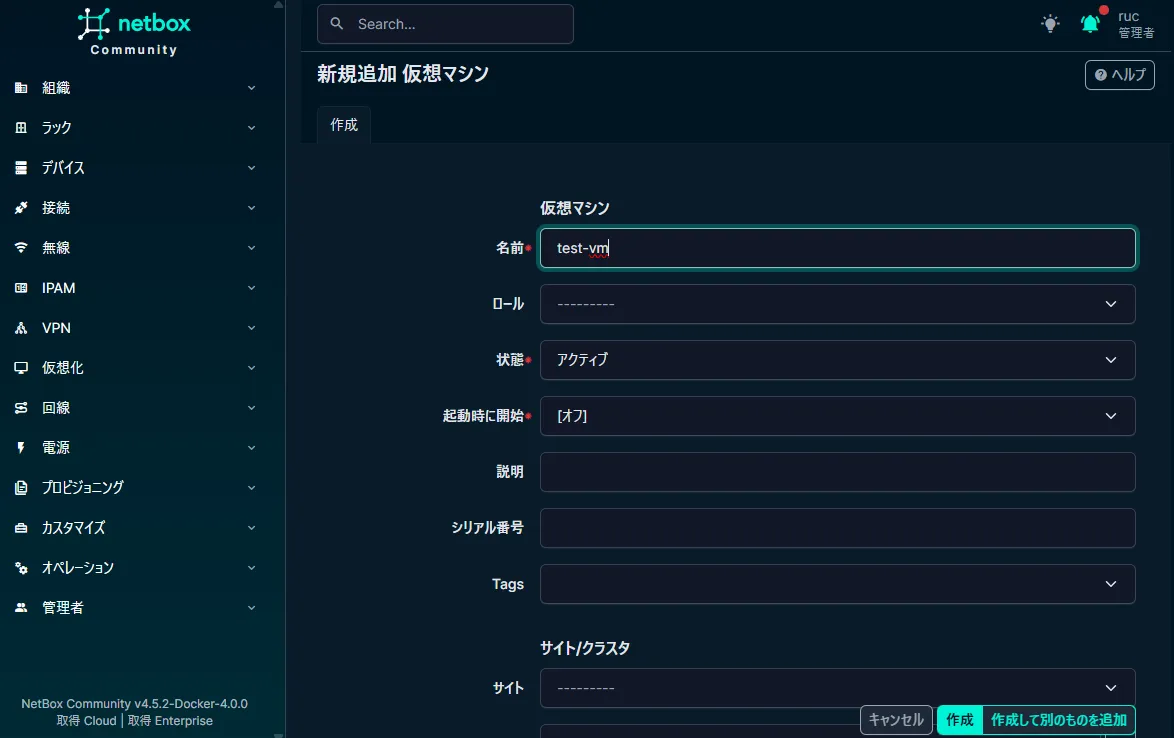Open 管理者 menu item

click(136, 608)
